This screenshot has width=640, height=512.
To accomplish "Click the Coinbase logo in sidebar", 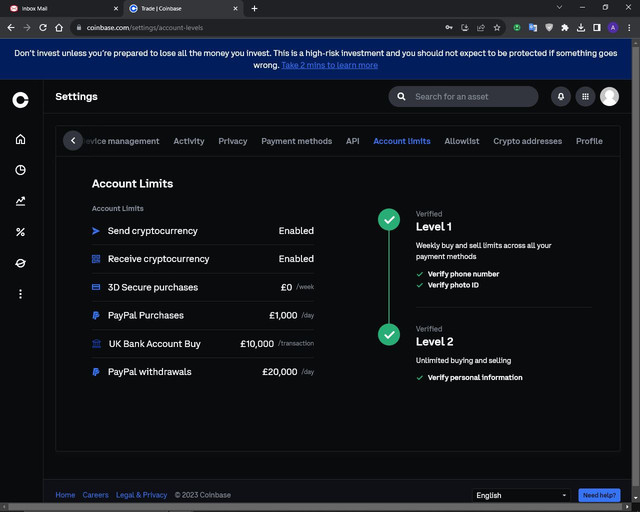I will (x=20, y=100).
